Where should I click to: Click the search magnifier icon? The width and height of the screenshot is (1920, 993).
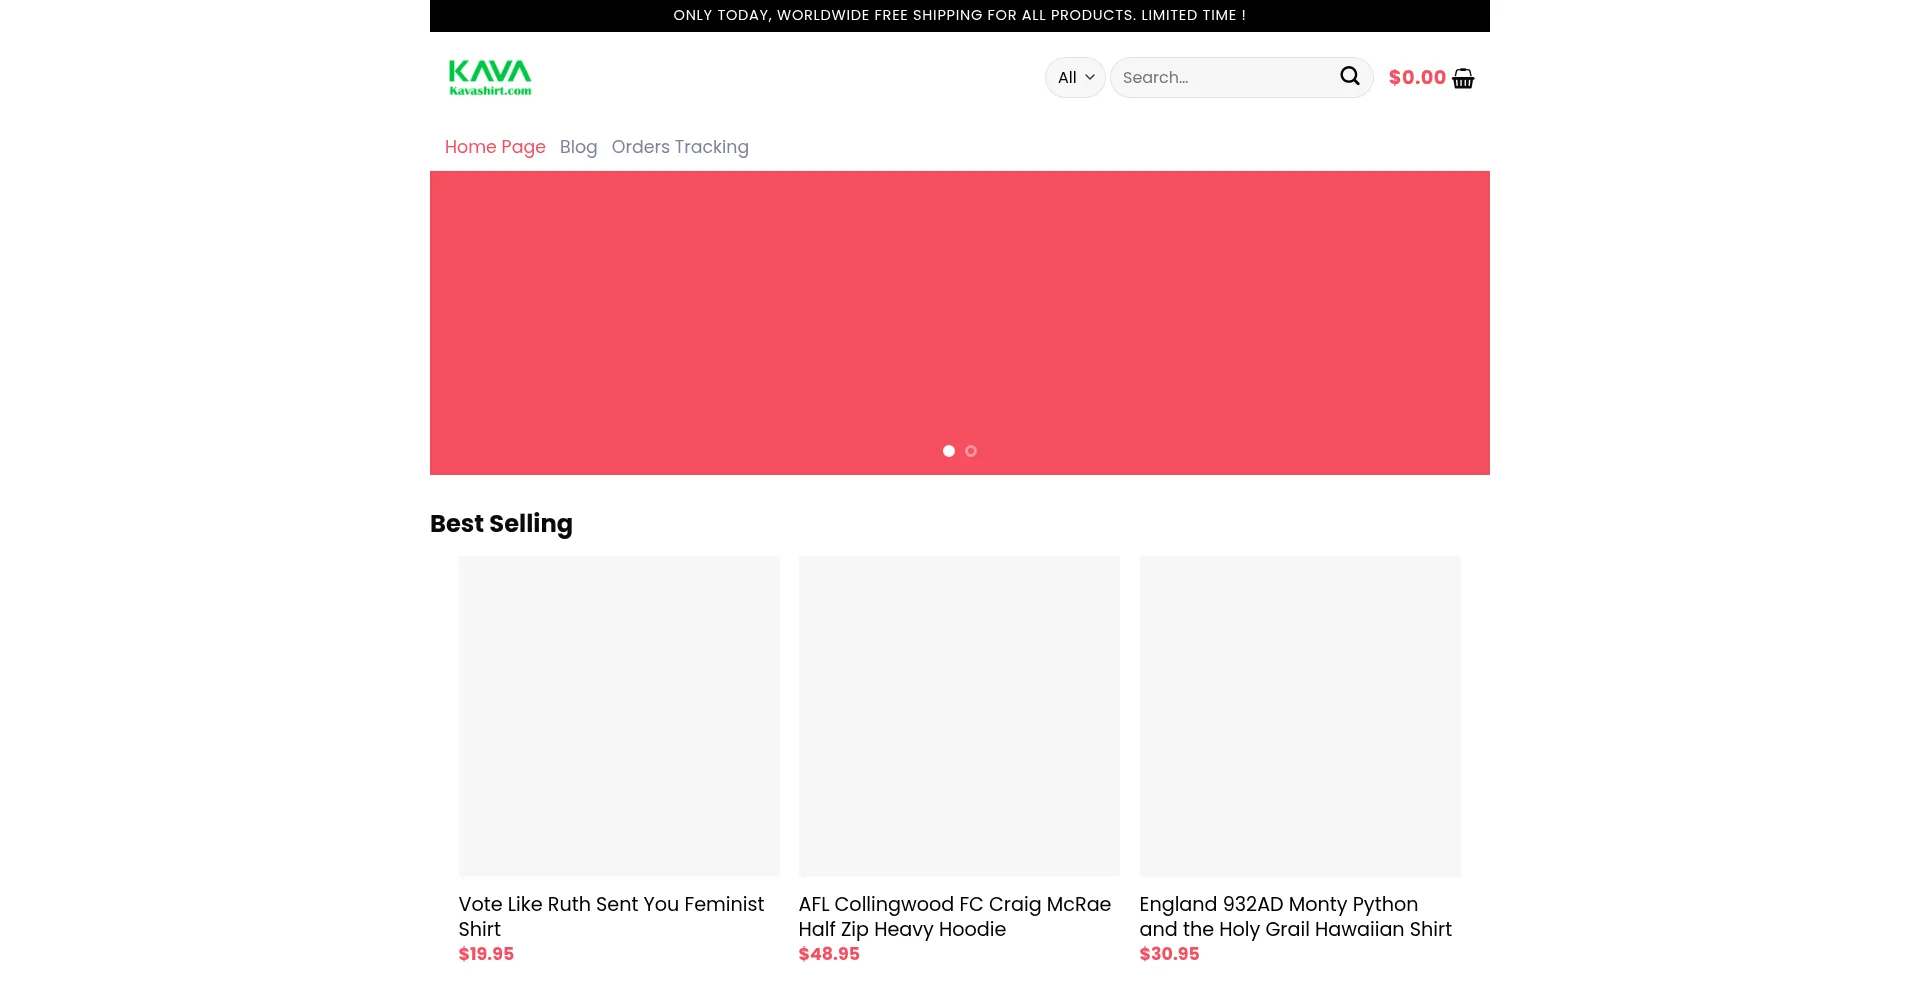tap(1349, 76)
